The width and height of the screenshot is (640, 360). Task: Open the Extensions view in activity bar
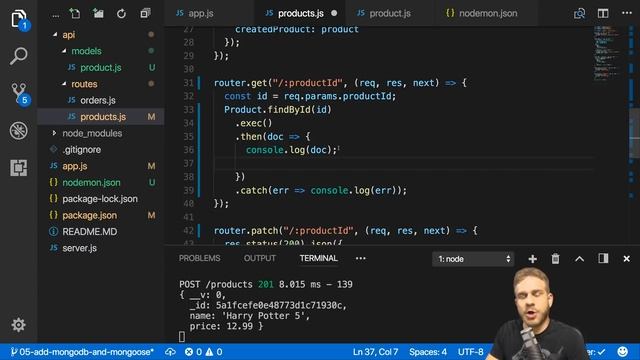pyautogui.click(x=19, y=168)
